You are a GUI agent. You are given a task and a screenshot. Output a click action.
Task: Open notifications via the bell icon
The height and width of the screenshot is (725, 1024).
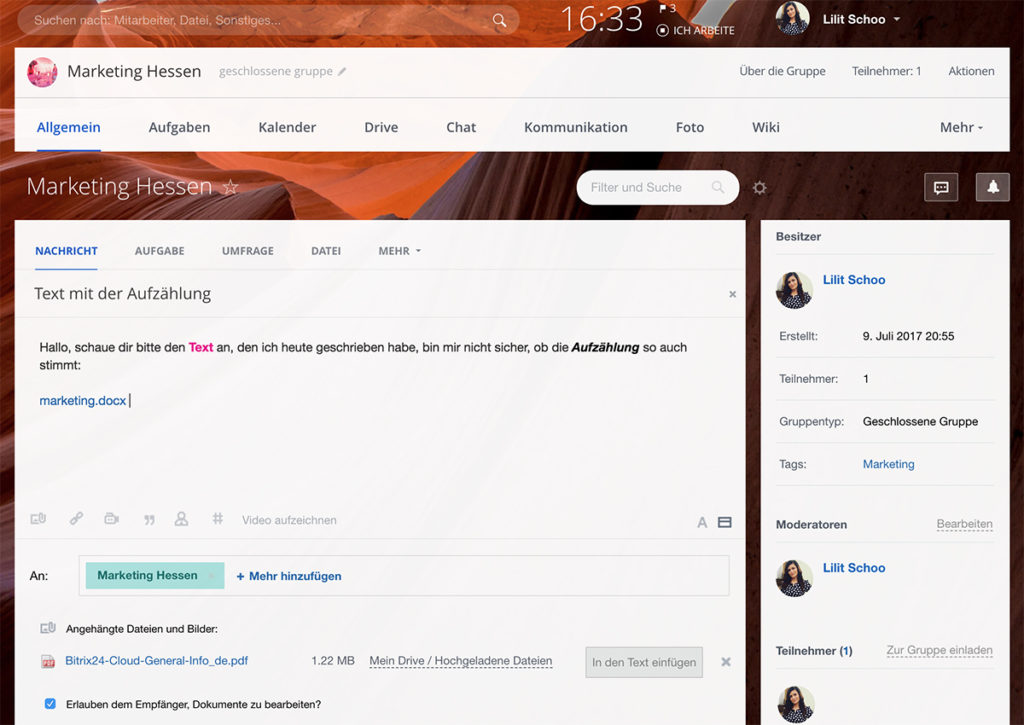(x=993, y=187)
